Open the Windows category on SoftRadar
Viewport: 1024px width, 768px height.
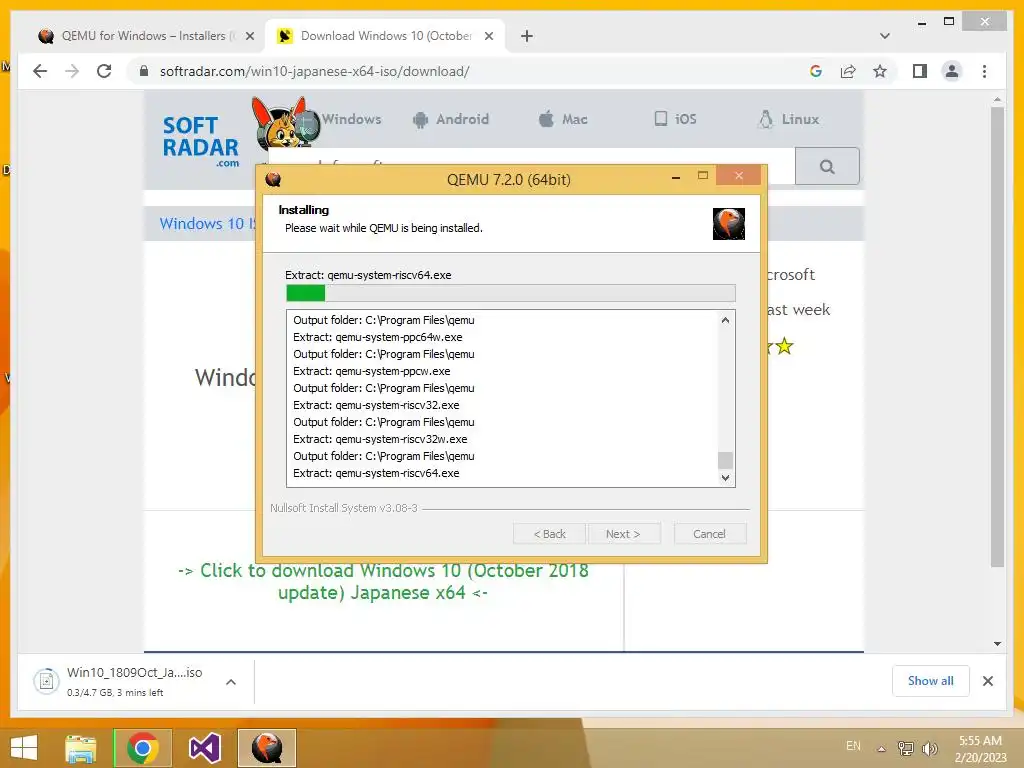[351, 119]
